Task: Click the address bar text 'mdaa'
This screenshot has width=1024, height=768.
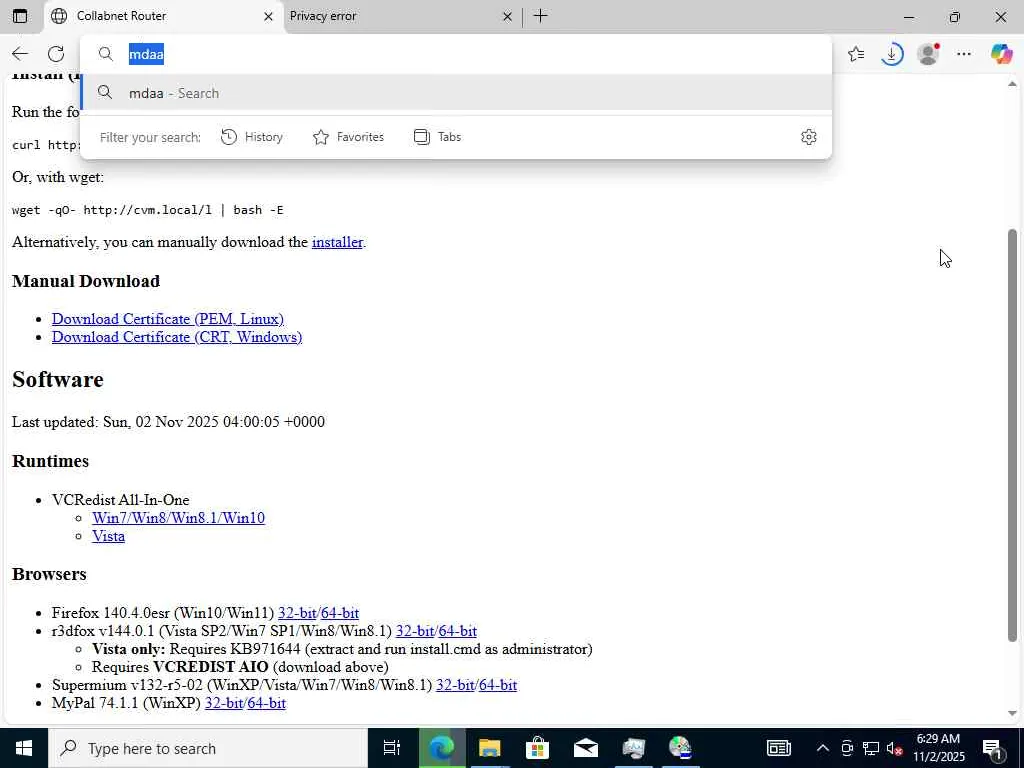Action: 146,54
